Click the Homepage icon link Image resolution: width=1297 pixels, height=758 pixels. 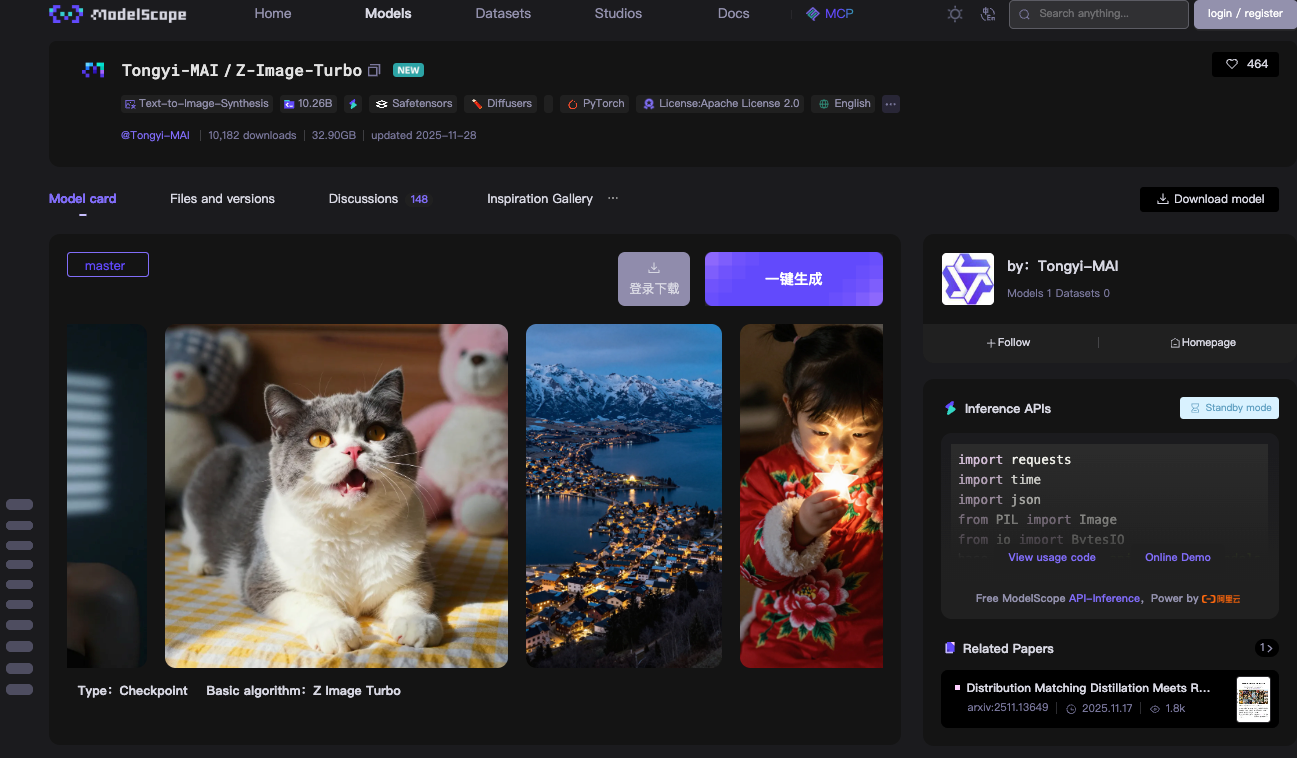click(1203, 343)
